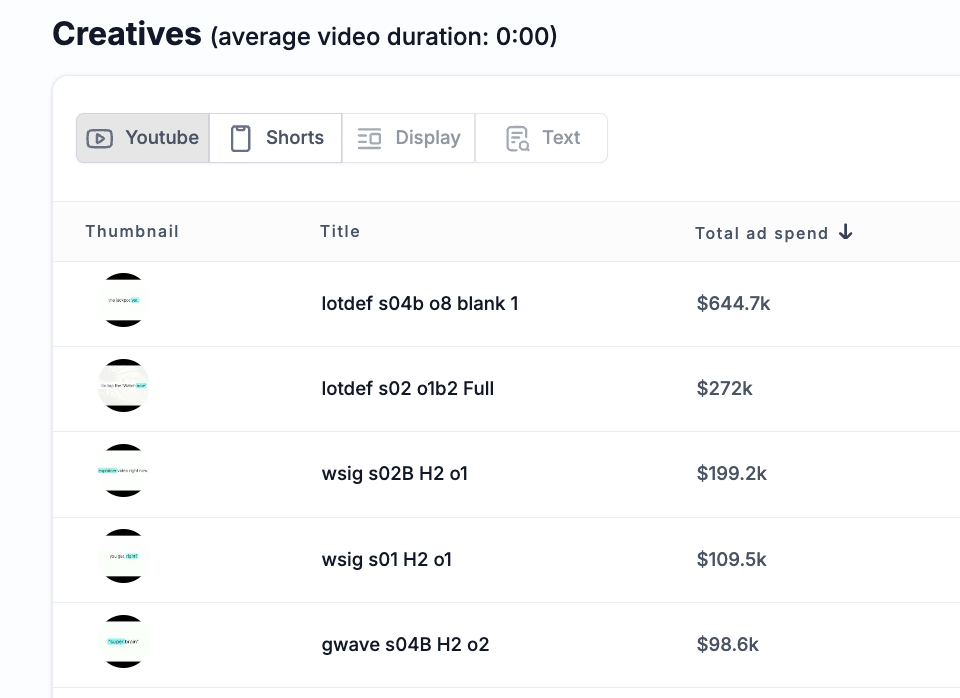
Task: Click the Display layout icon
Action: [x=369, y=138]
